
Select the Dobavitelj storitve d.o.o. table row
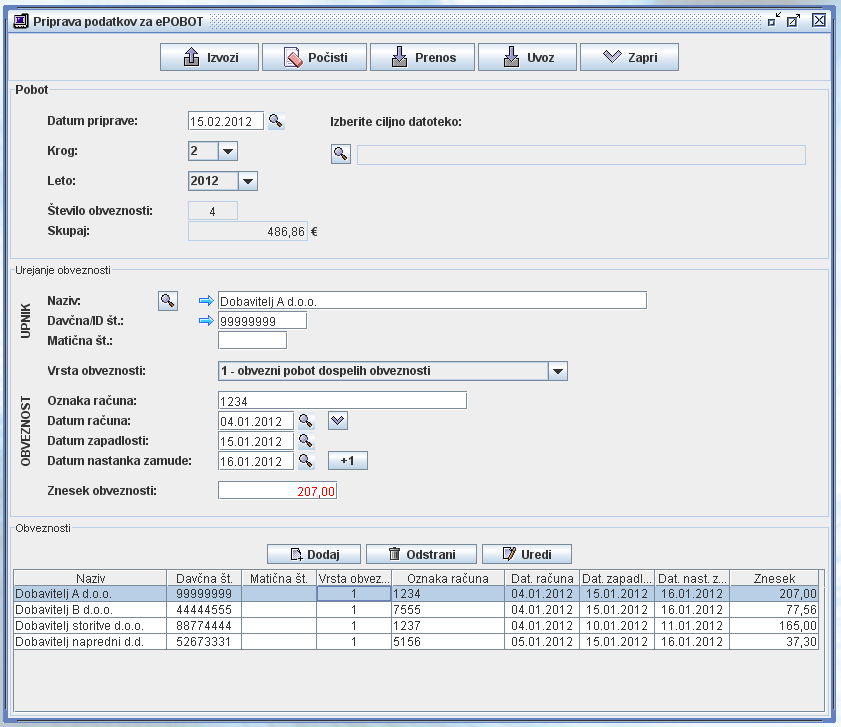click(88, 625)
